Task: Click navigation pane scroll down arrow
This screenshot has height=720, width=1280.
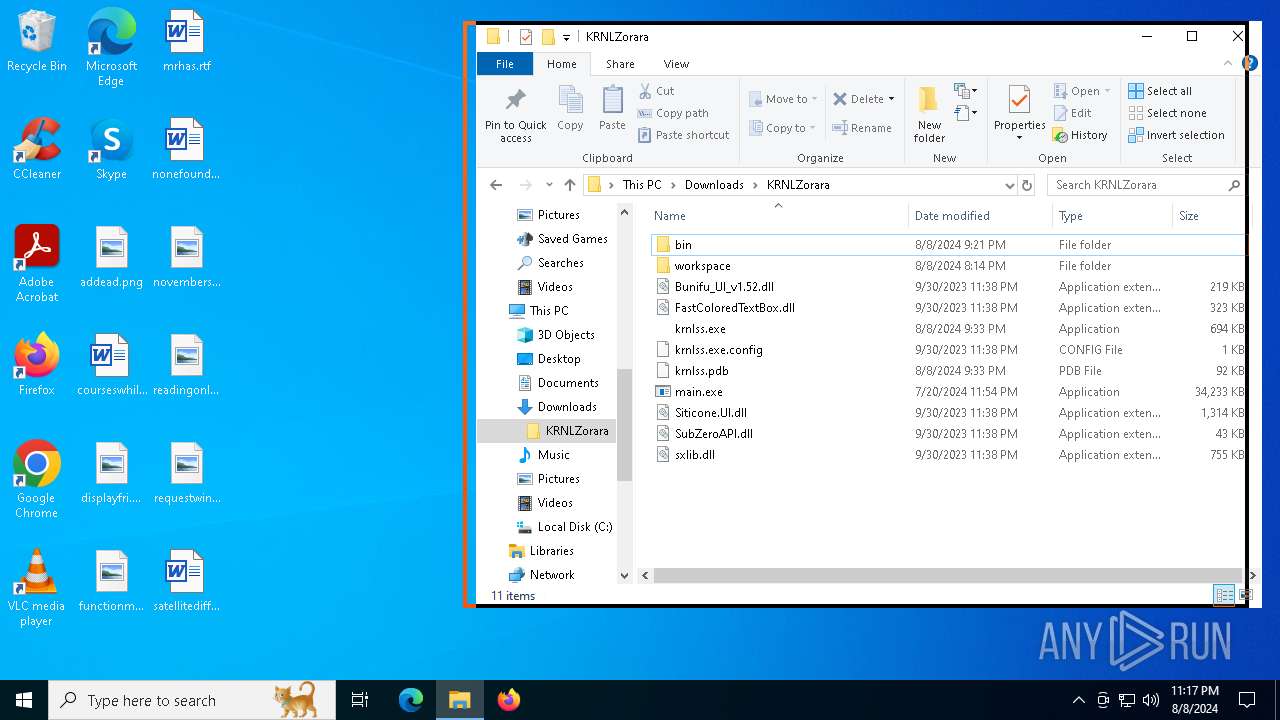Action: [x=625, y=576]
